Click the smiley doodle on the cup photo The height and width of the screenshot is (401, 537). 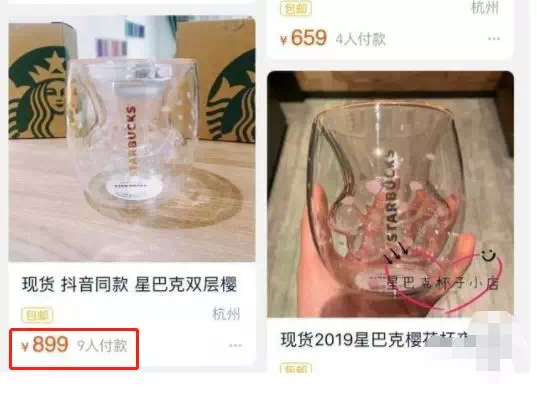coord(488,254)
